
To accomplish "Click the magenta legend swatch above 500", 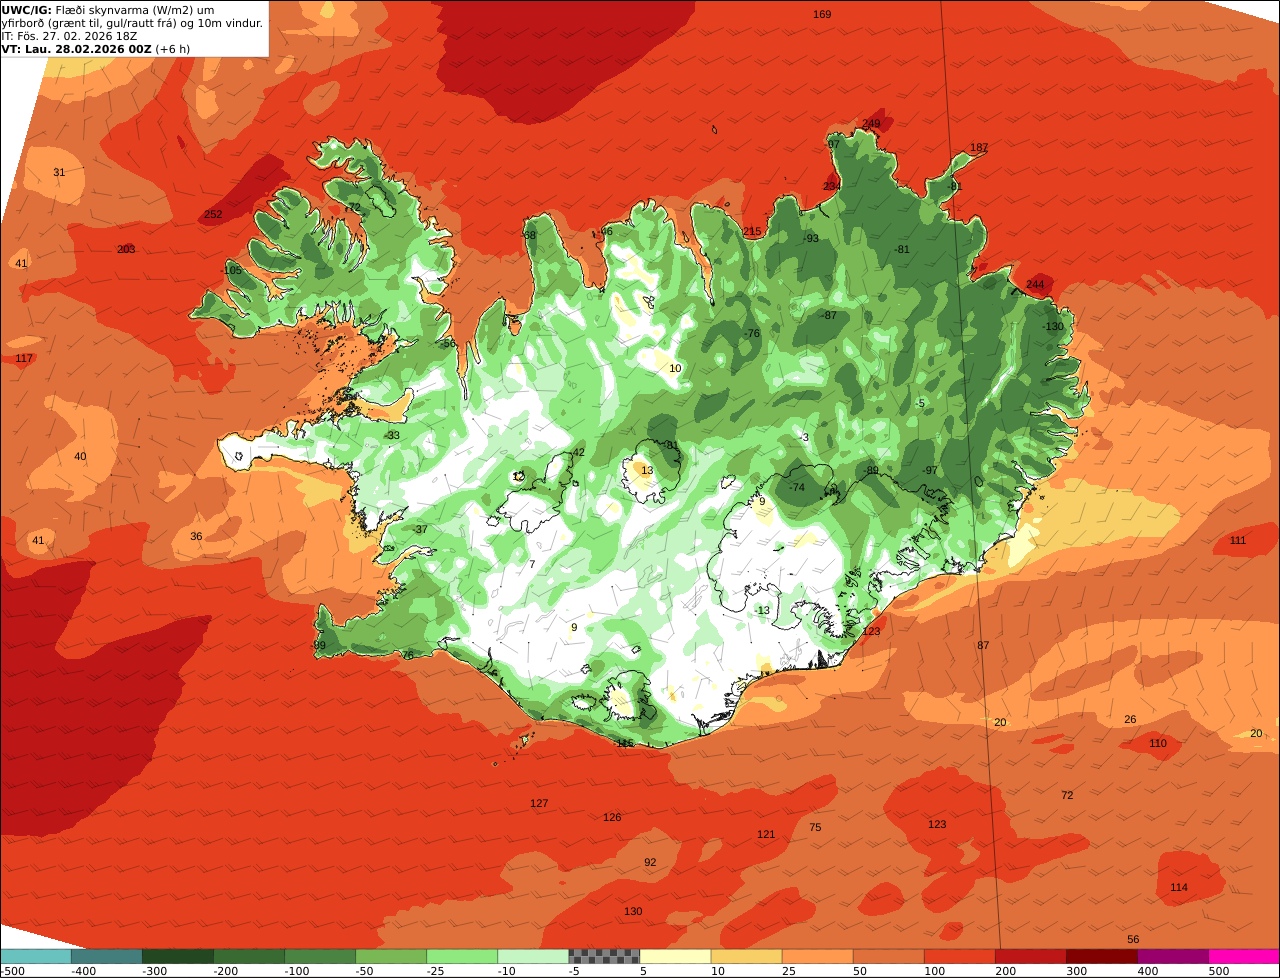I will point(1244,956).
